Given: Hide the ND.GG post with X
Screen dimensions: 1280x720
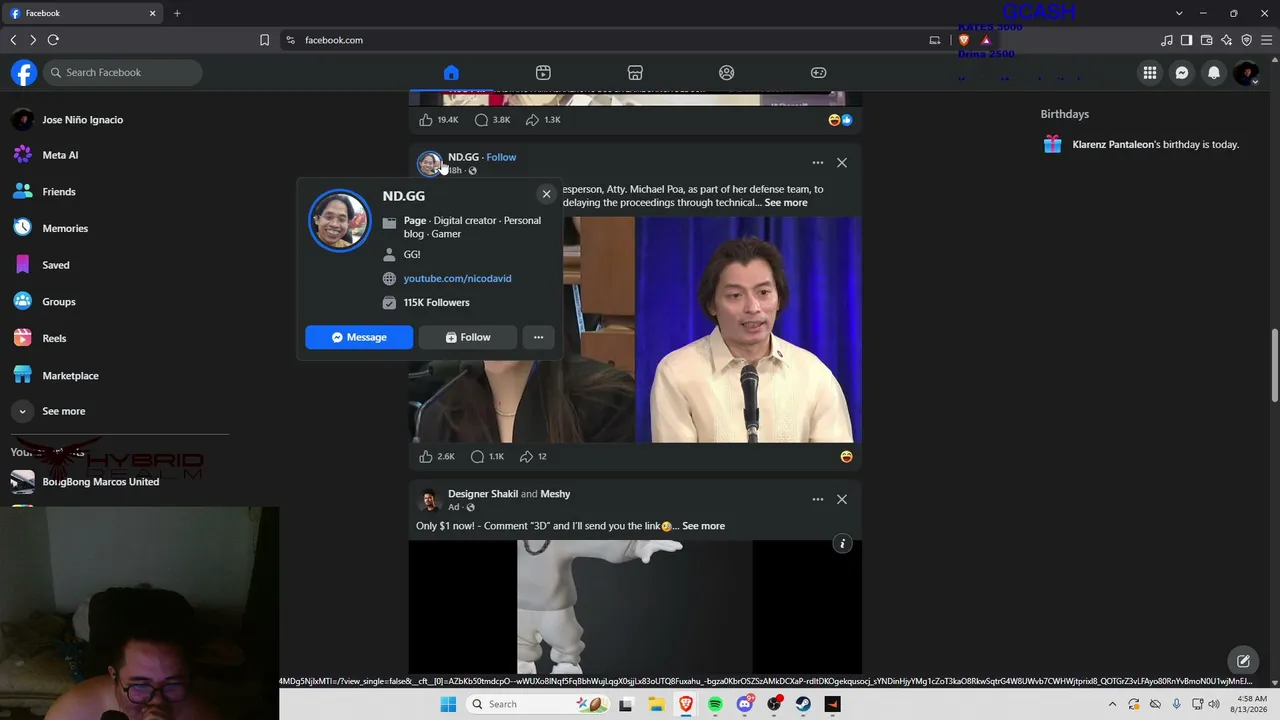Looking at the screenshot, I should pos(842,163).
